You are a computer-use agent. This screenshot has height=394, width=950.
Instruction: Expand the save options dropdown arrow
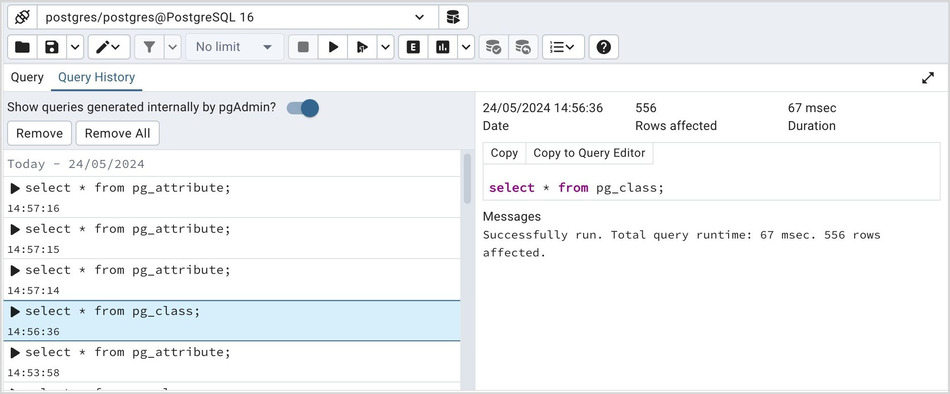[x=75, y=47]
